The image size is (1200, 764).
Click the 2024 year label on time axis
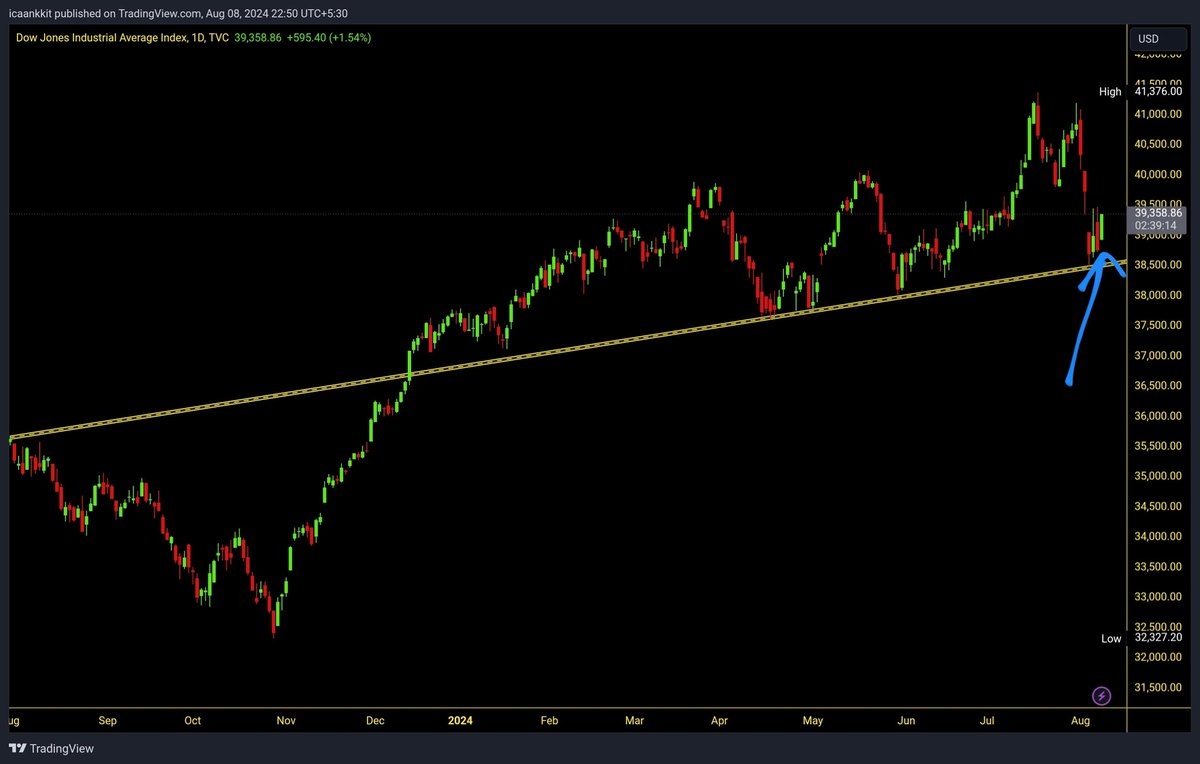tap(461, 720)
